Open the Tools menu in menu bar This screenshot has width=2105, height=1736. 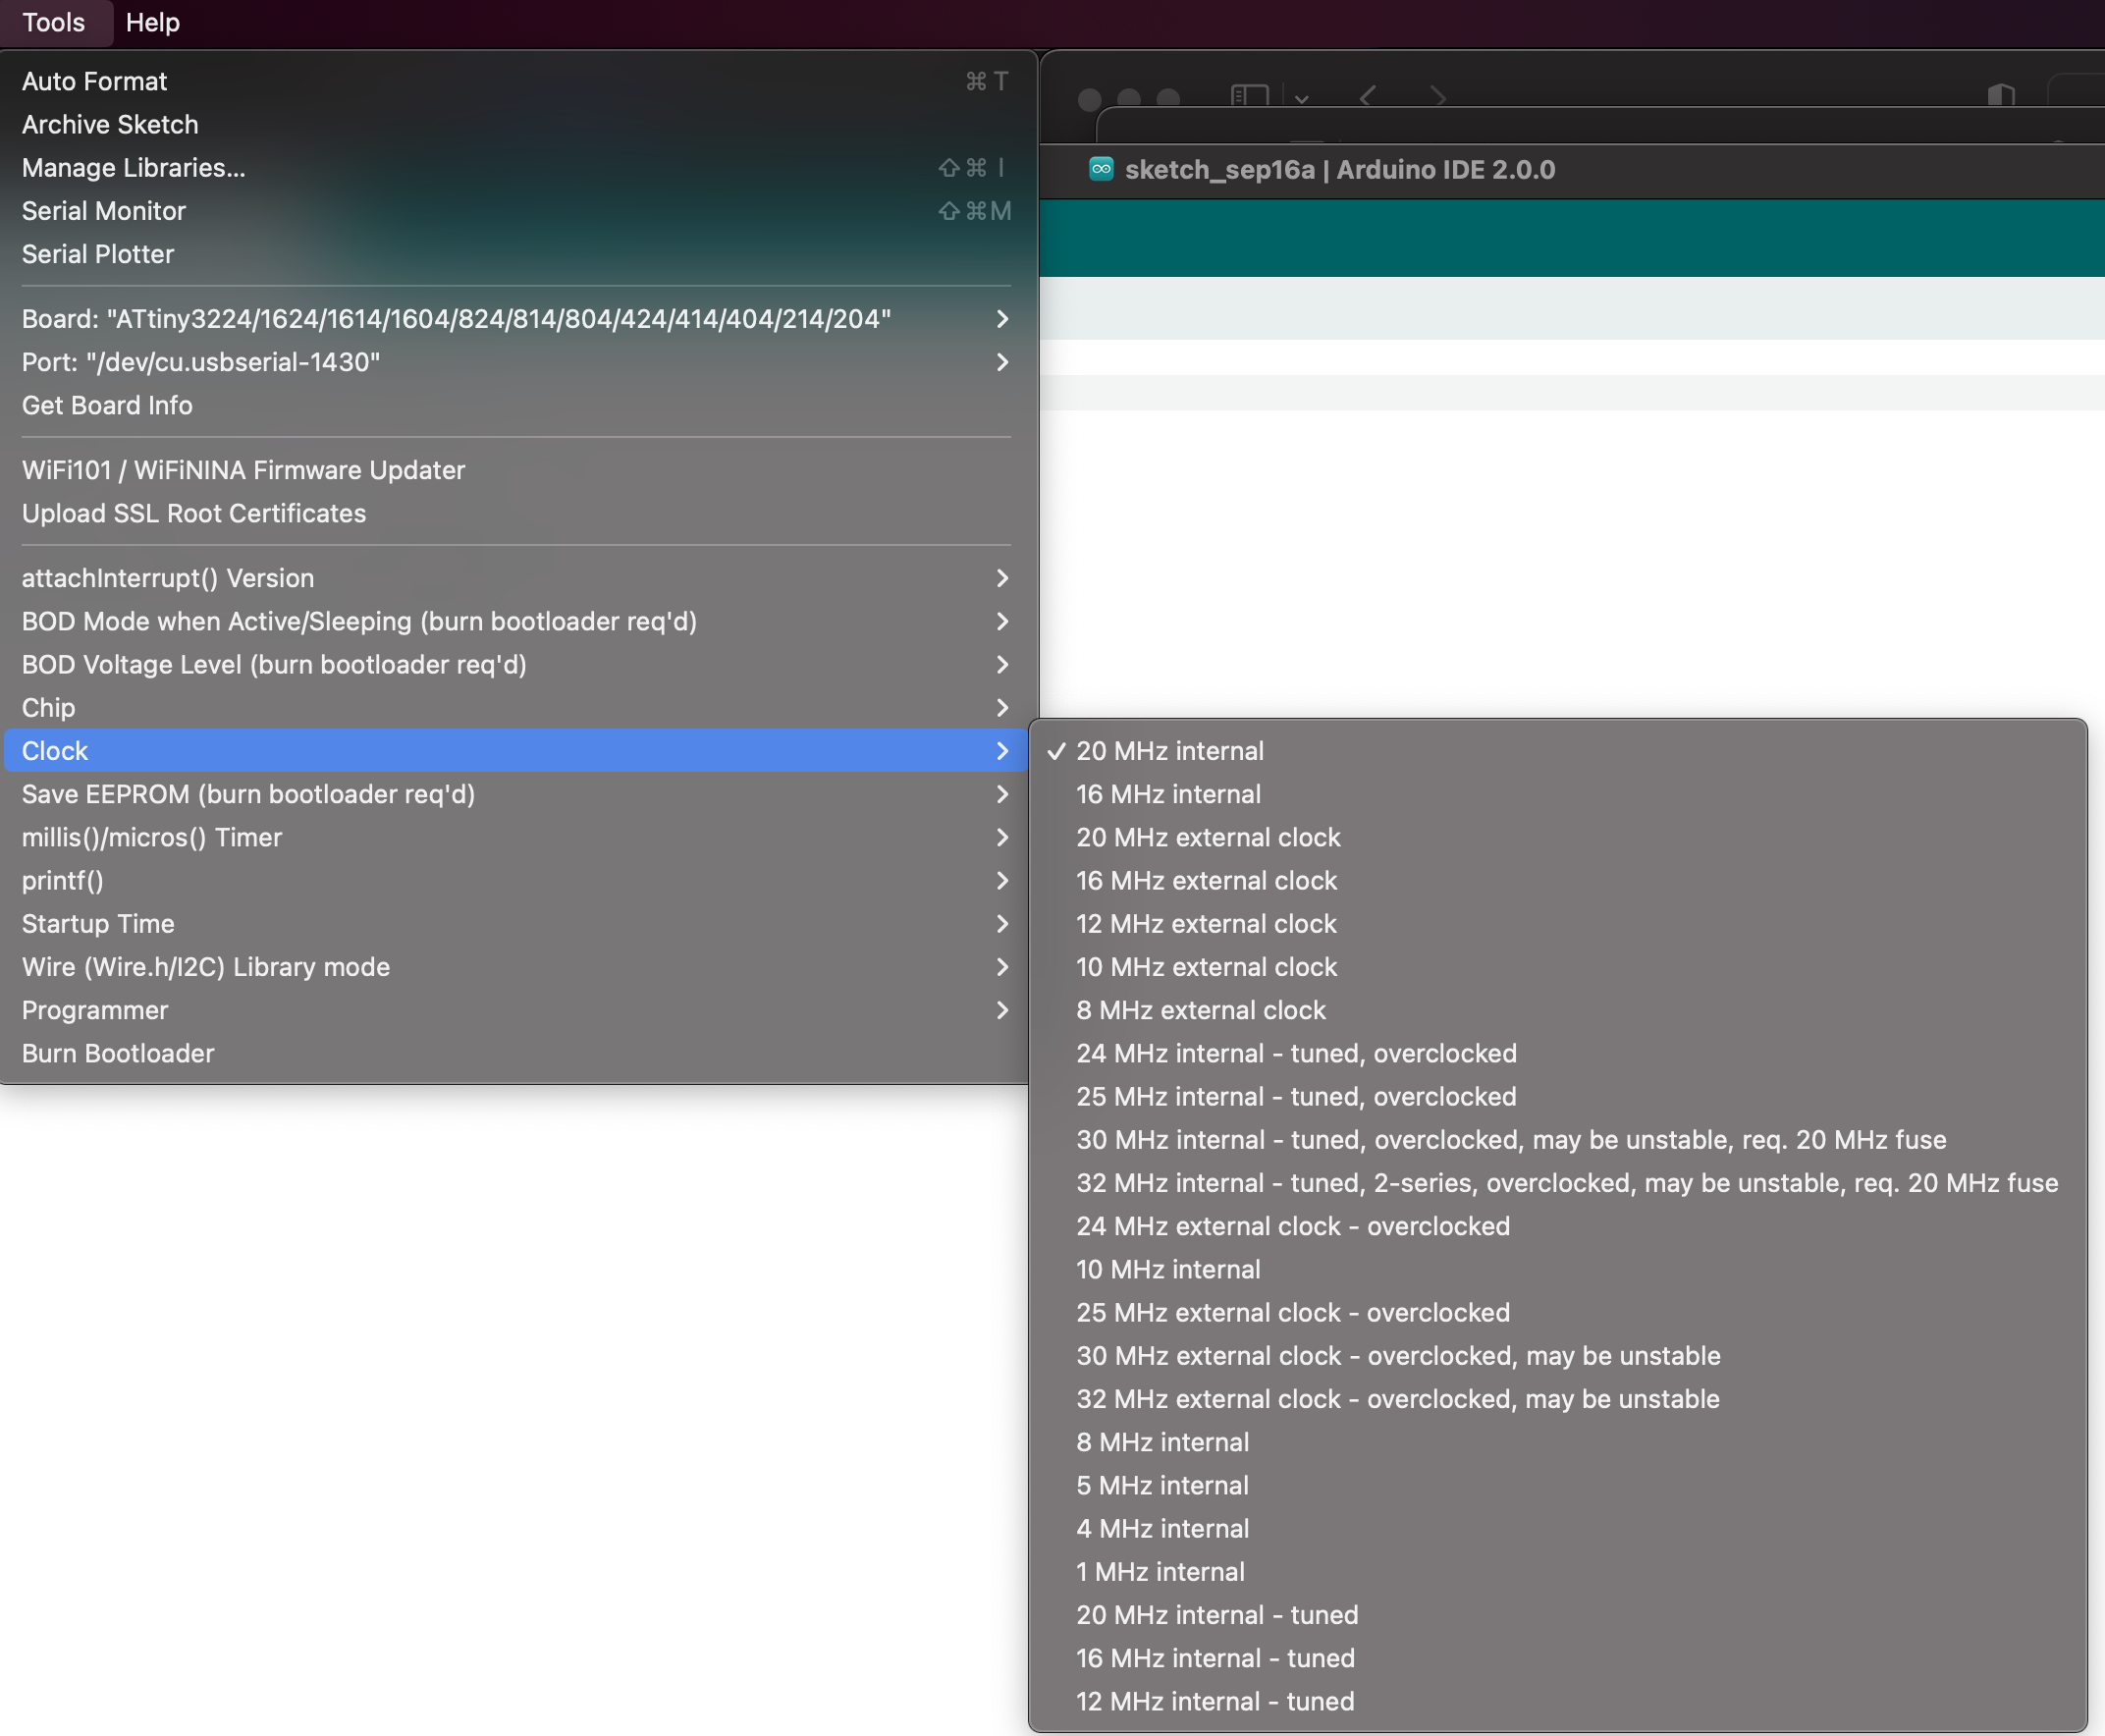(54, 22)
